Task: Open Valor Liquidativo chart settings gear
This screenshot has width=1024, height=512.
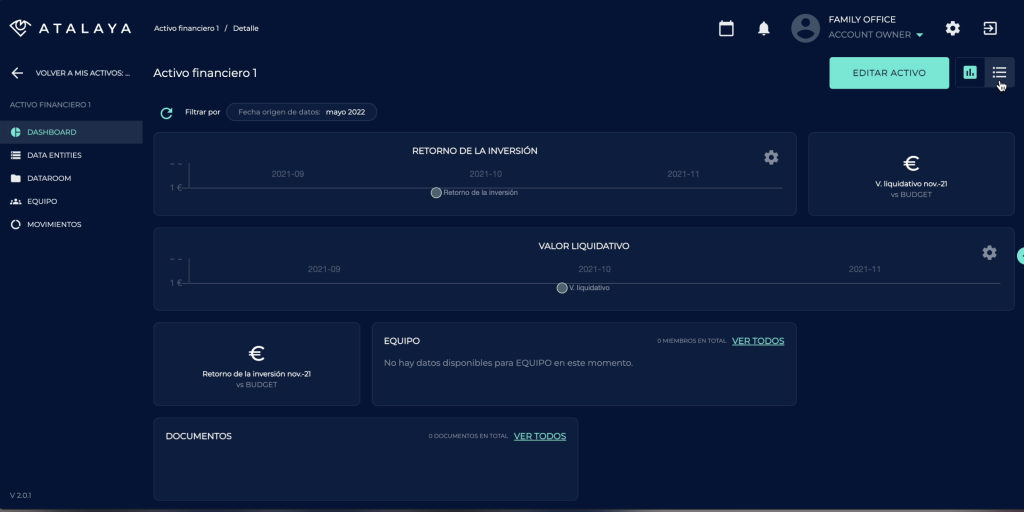Action: [989, 252]
